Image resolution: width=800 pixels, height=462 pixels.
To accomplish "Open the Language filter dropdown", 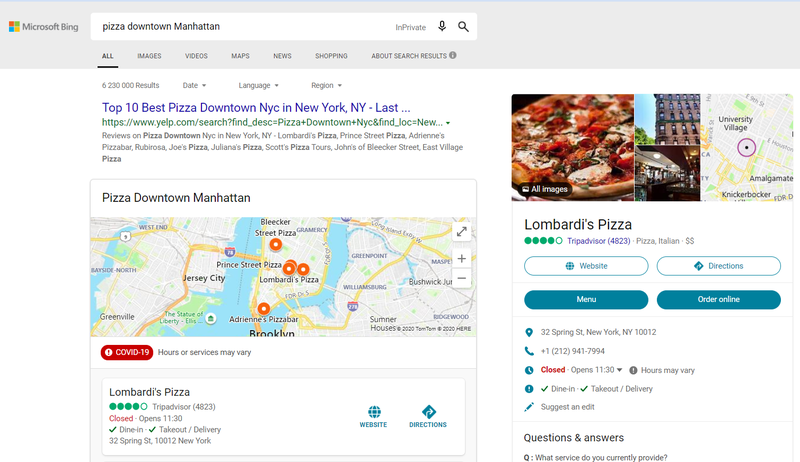I will 259,85.
